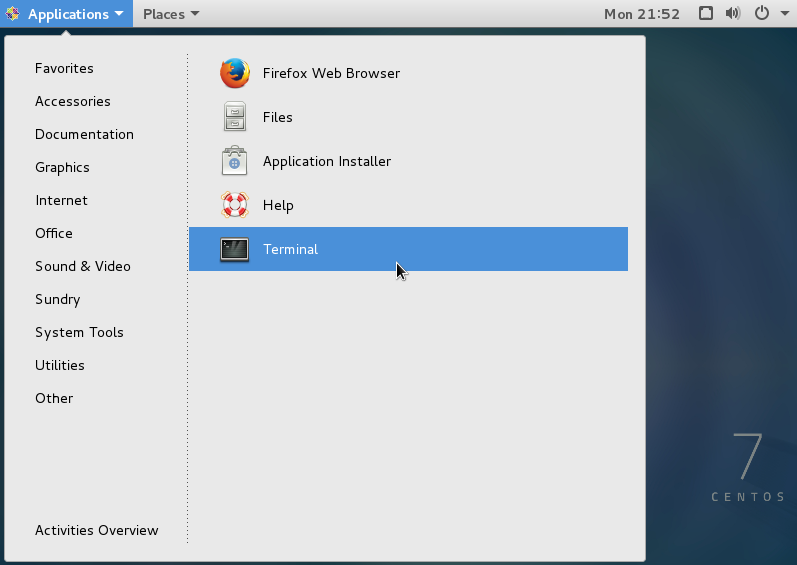
Task: Click the Firefox Web Browser icon
Action: point(234,73)
